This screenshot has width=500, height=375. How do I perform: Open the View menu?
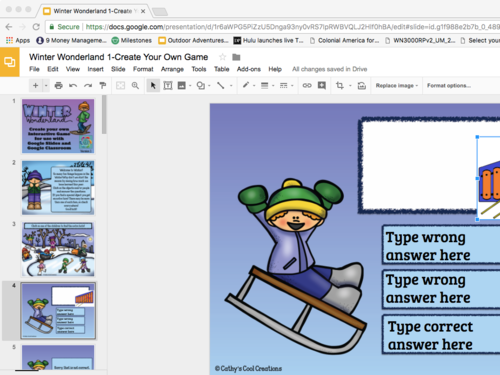point(73,69)
